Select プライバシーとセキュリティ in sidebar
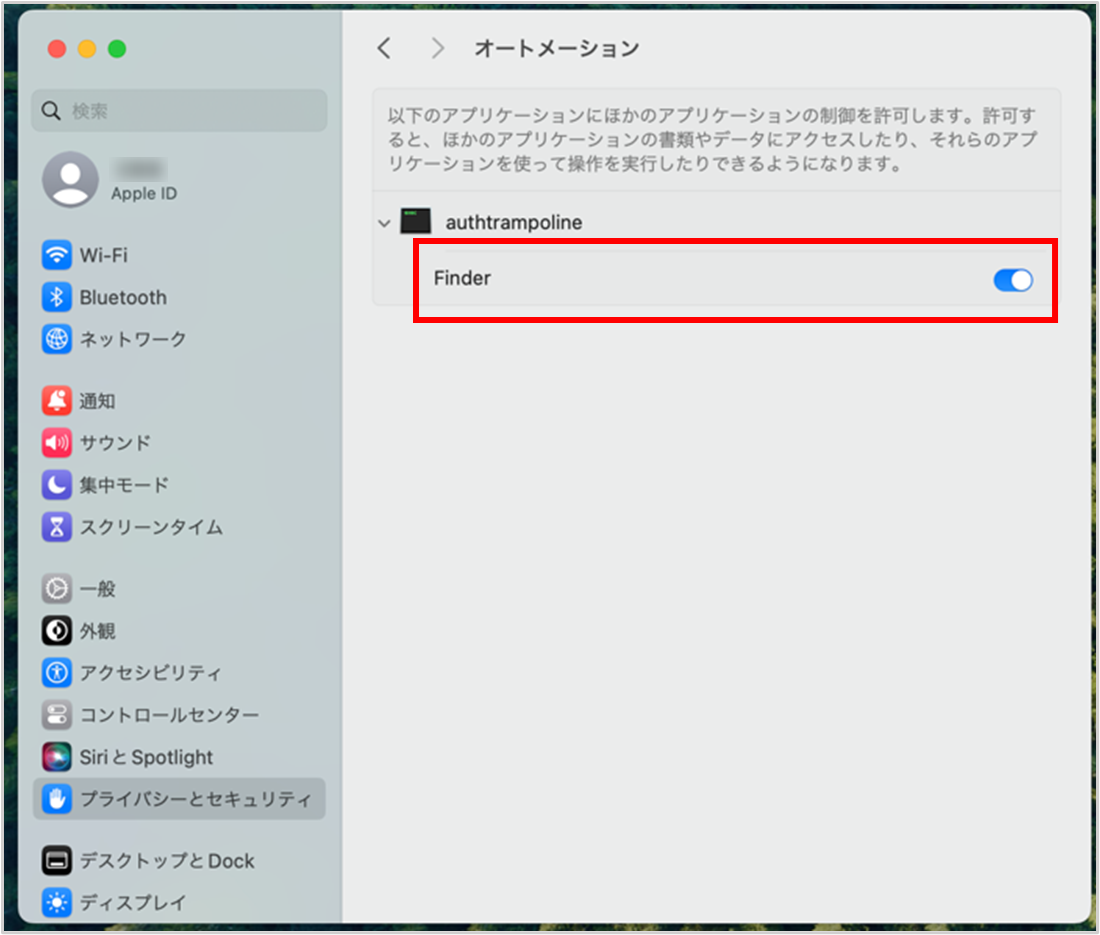The image size is (1100, 935). click(195, 799)
